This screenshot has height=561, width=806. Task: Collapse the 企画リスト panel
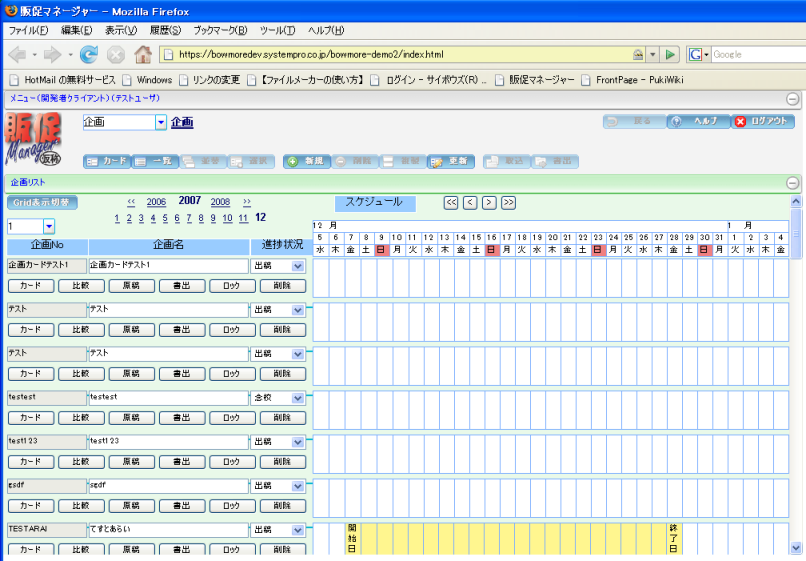[793, 183]
